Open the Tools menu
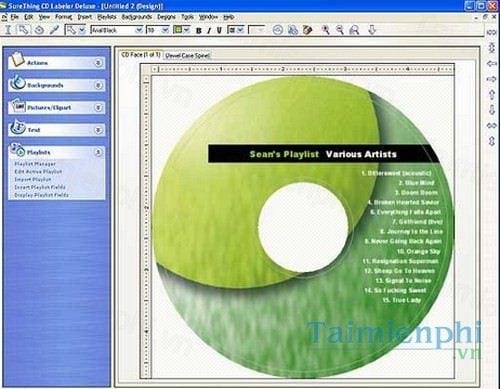 187,17
